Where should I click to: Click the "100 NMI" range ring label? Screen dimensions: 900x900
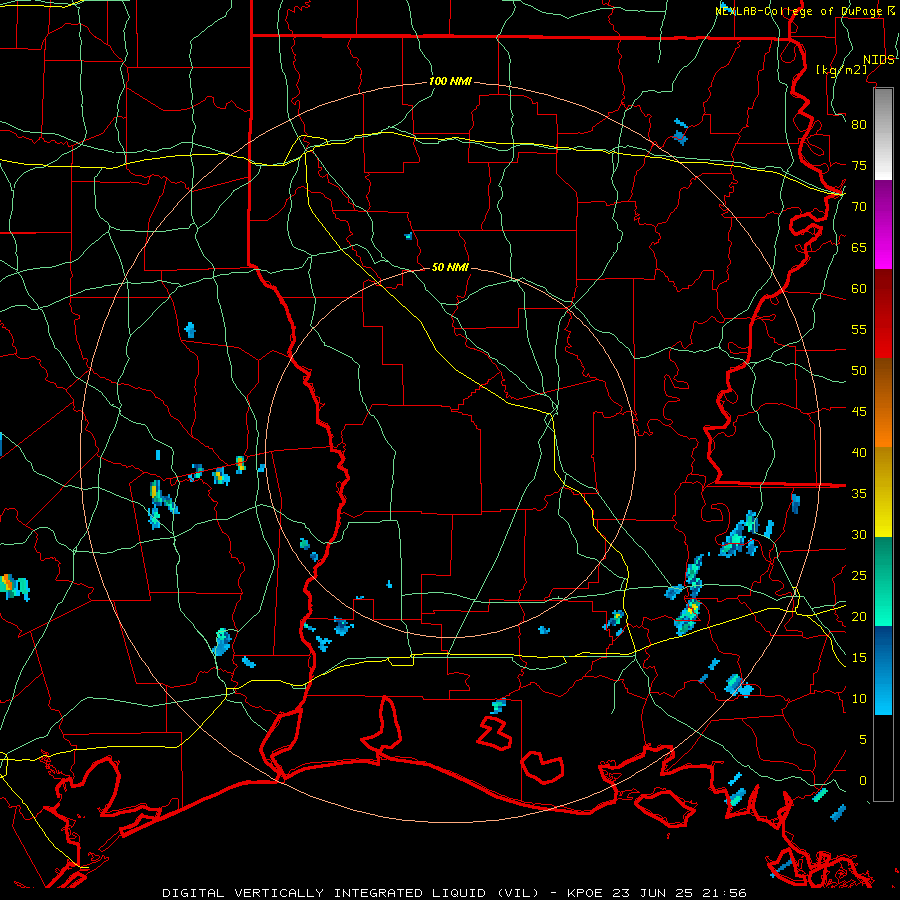(450, 82)
